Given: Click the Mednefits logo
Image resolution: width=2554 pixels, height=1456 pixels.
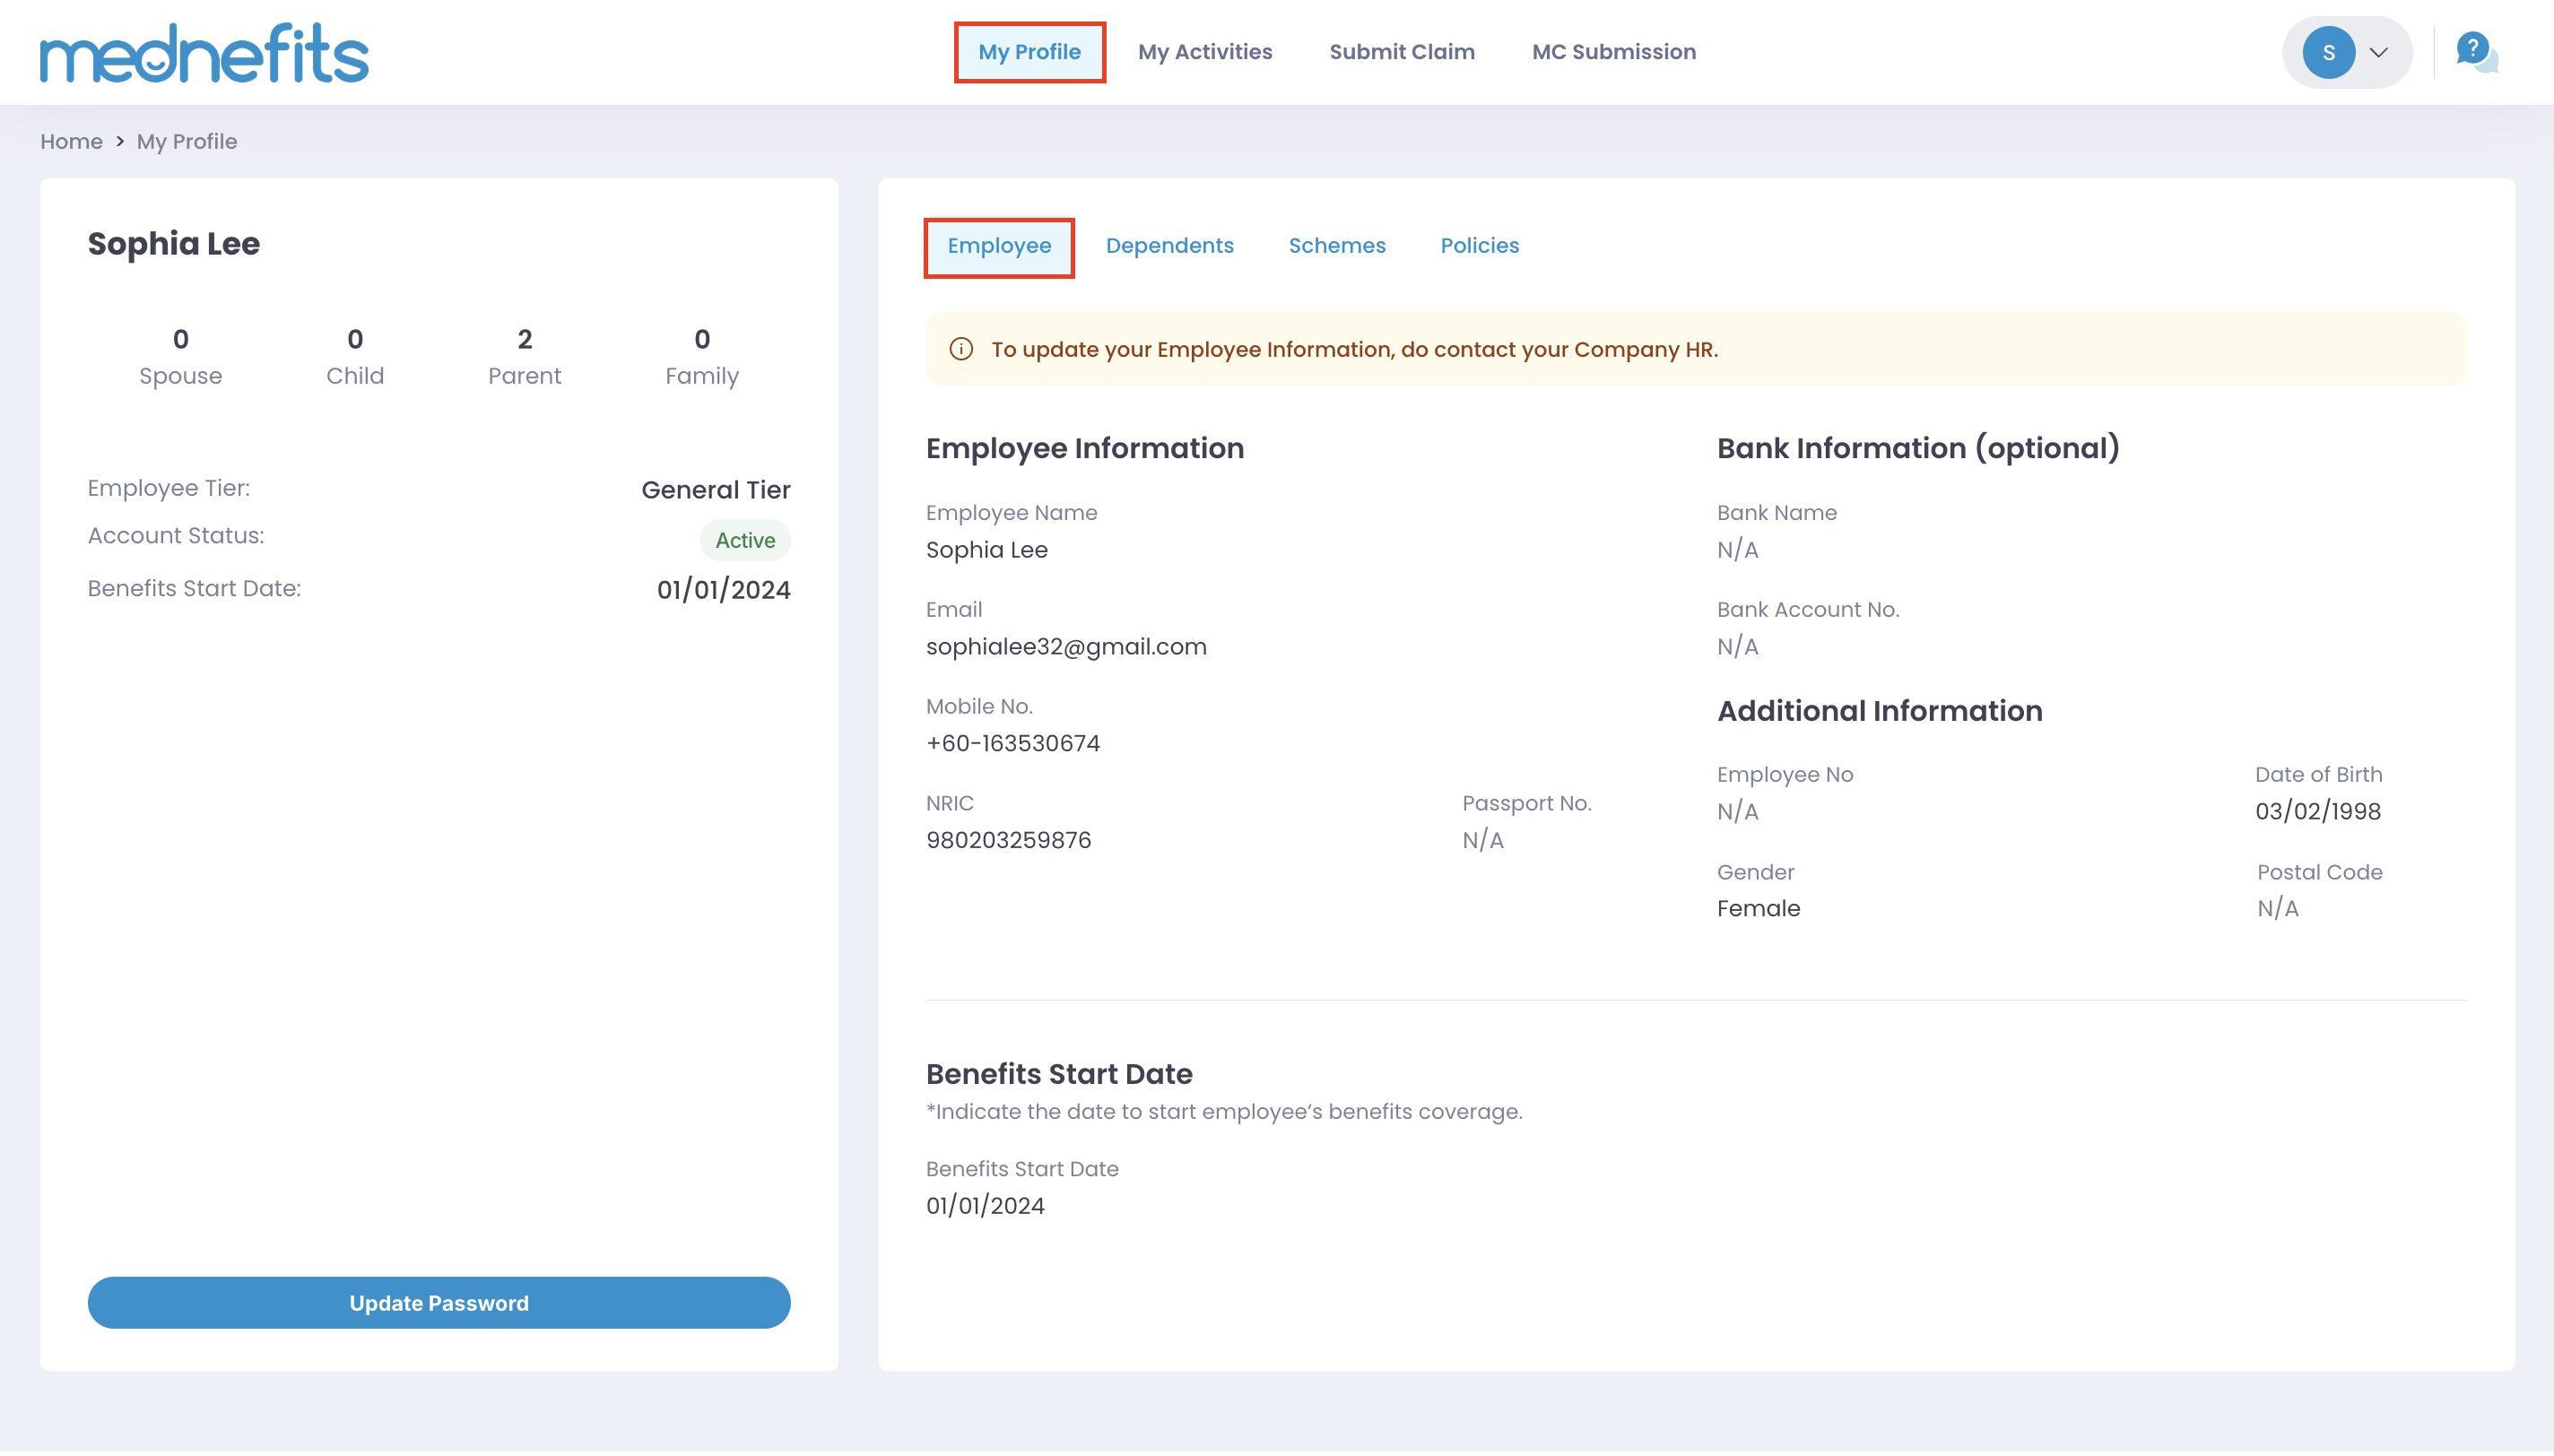Looking at the screenshot, I should (x=204, y=53).
